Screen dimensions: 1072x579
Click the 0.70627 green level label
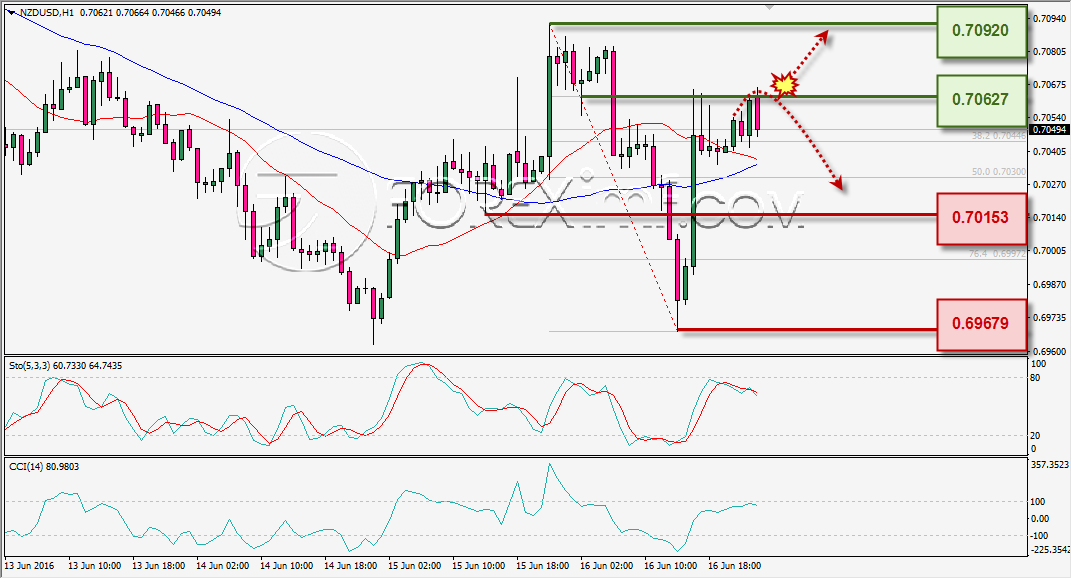click(x=981, y=100)
